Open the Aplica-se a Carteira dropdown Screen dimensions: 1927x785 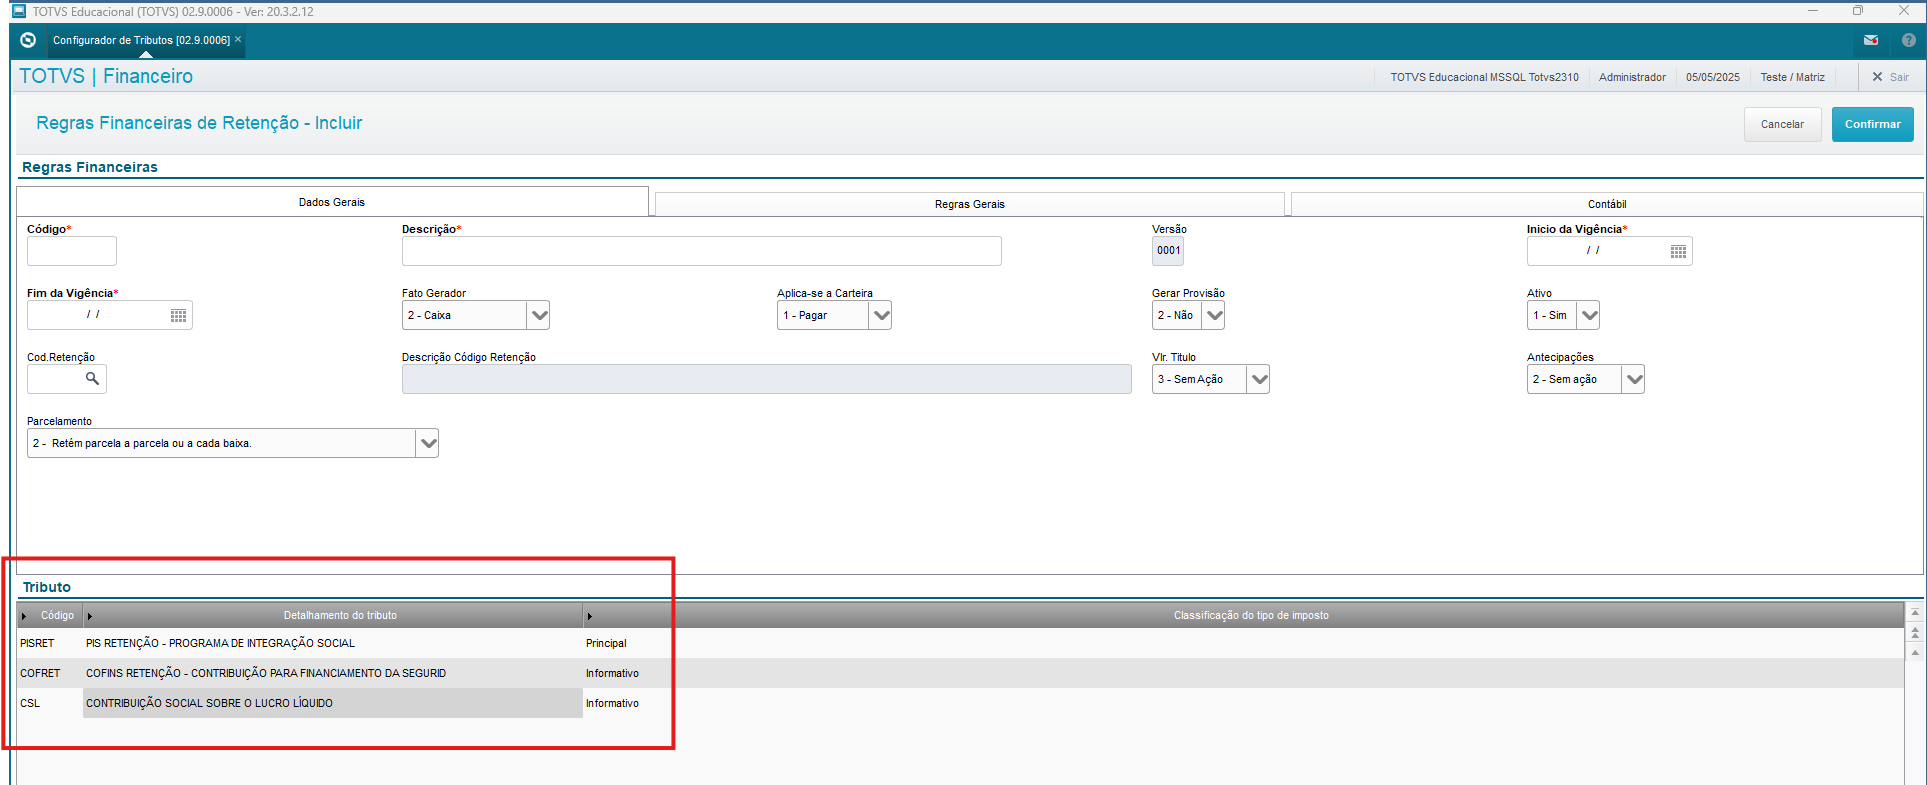pyautogui.click(x=880, y=315)
